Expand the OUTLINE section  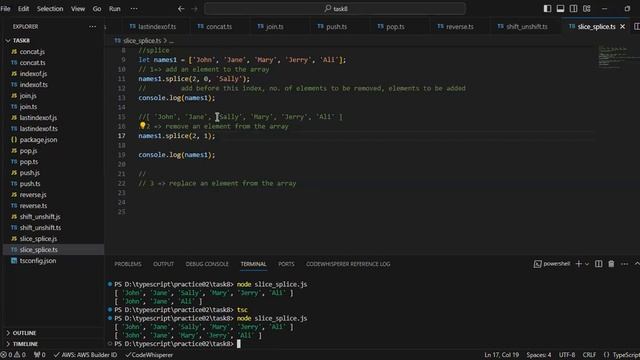[24, 333]
